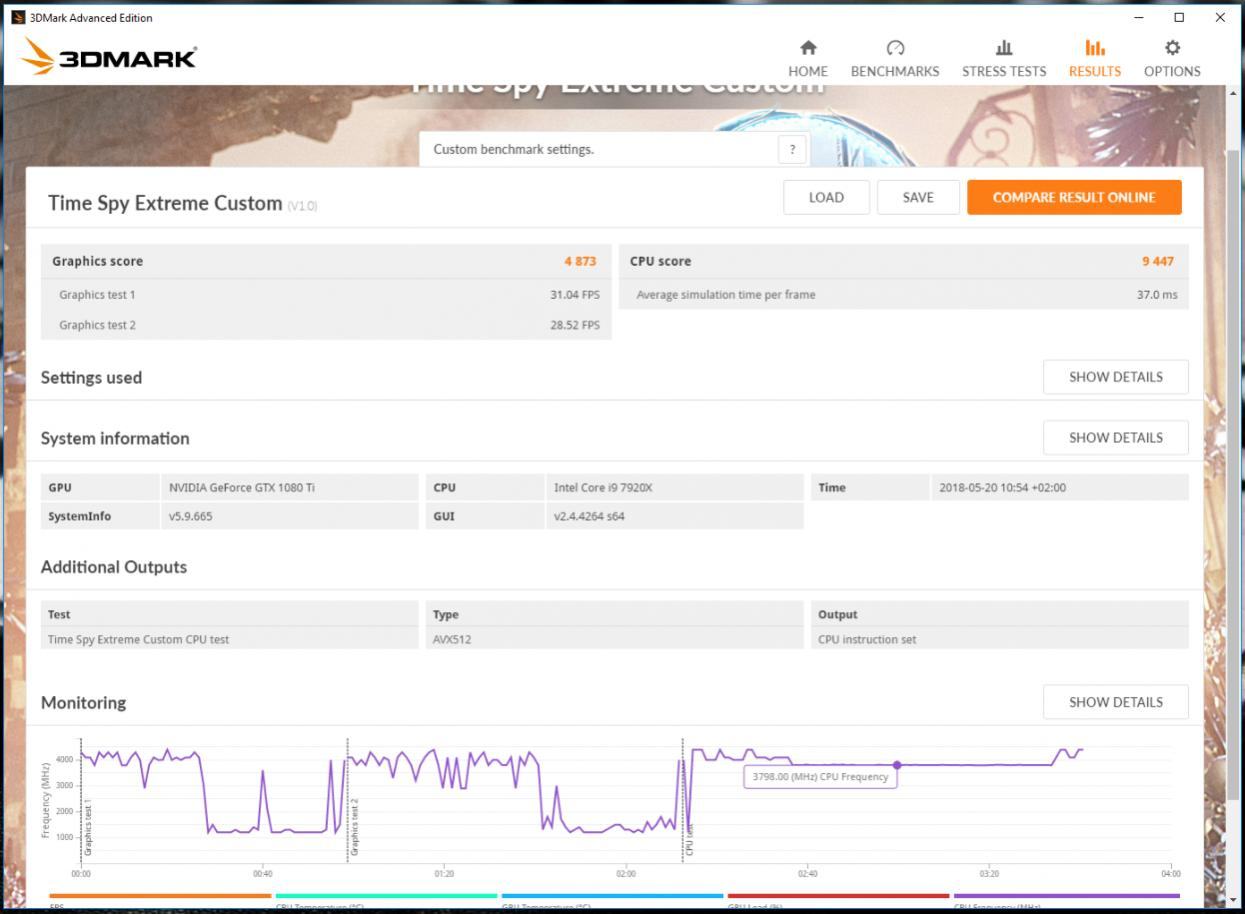Click the SystemInfo version v5.9.665

point(190,517)
